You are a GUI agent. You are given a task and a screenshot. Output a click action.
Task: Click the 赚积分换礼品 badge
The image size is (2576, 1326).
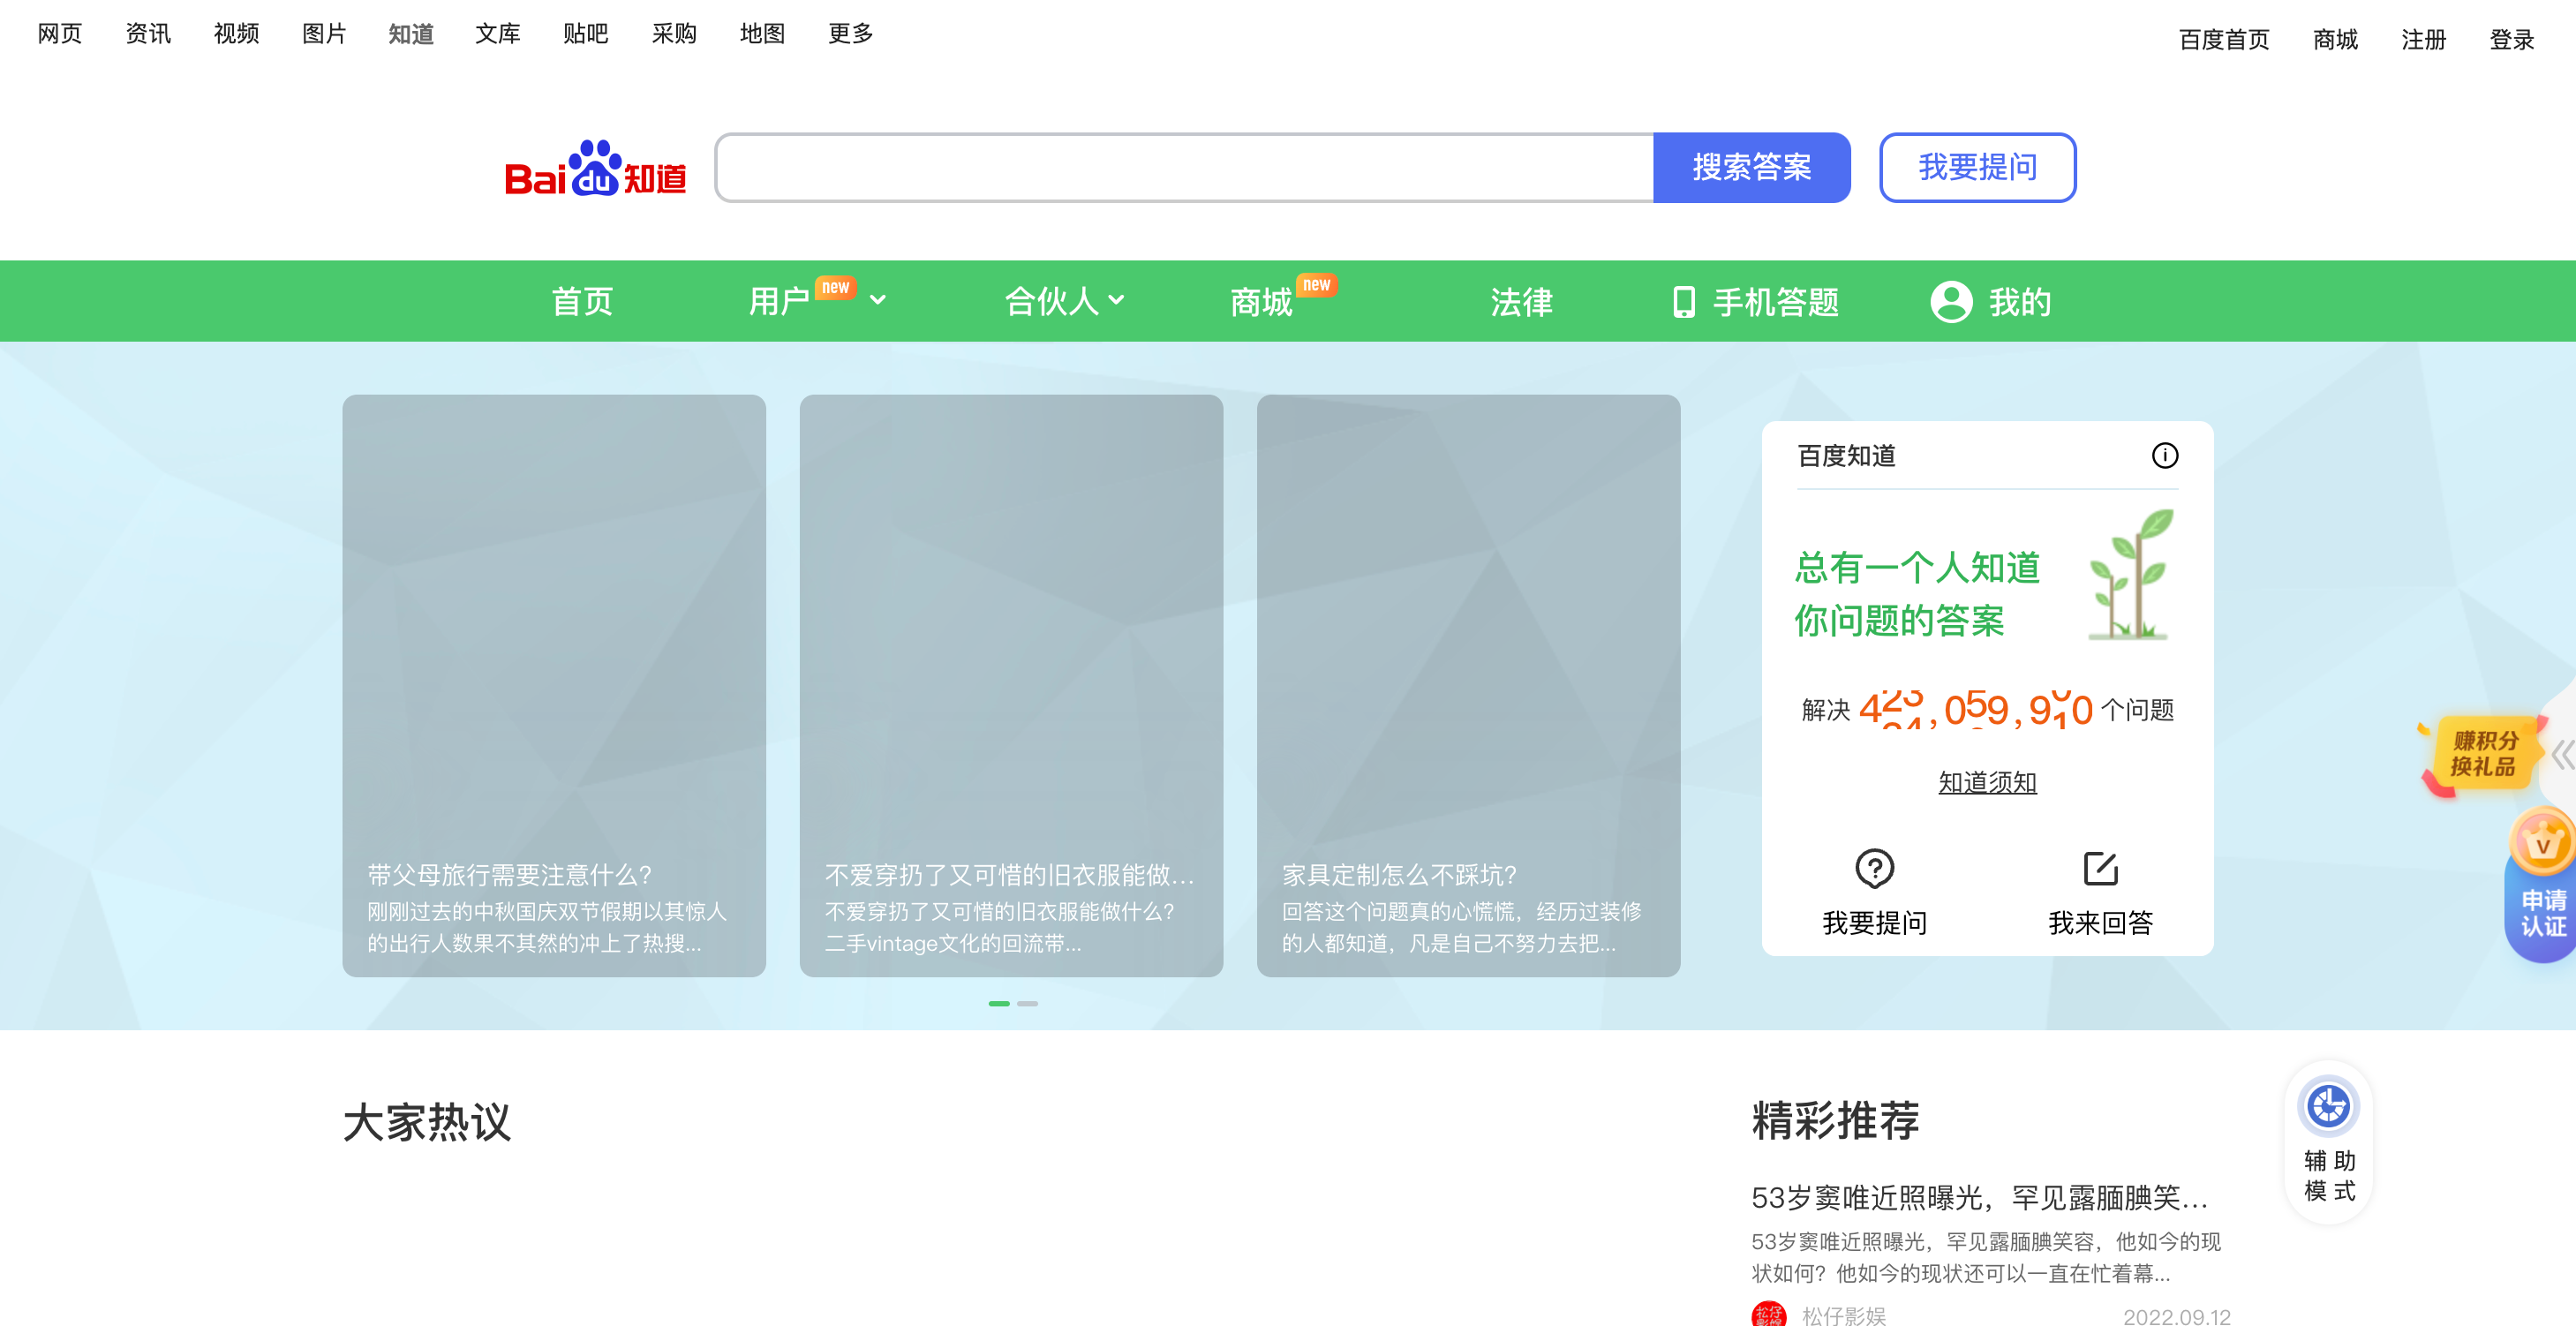pos(2487,753)
